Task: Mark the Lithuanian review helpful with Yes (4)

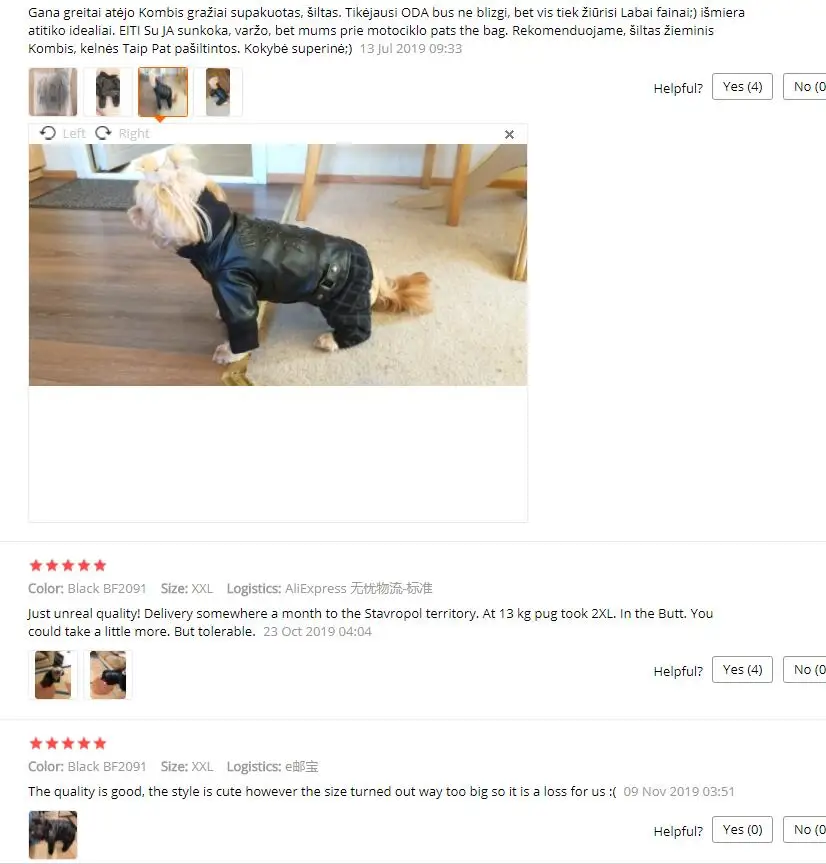Action: [x=742, y=87]
